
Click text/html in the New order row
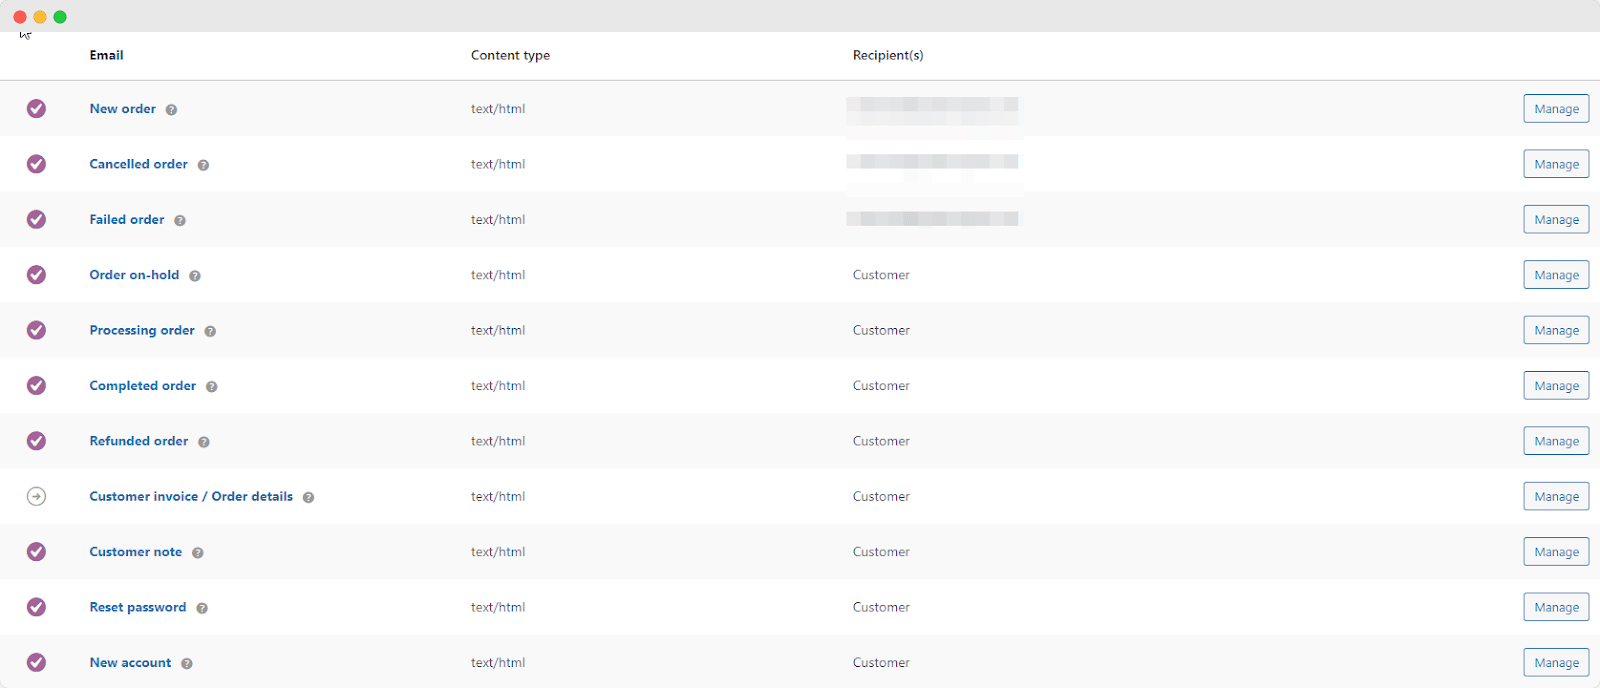pos(498,109)
